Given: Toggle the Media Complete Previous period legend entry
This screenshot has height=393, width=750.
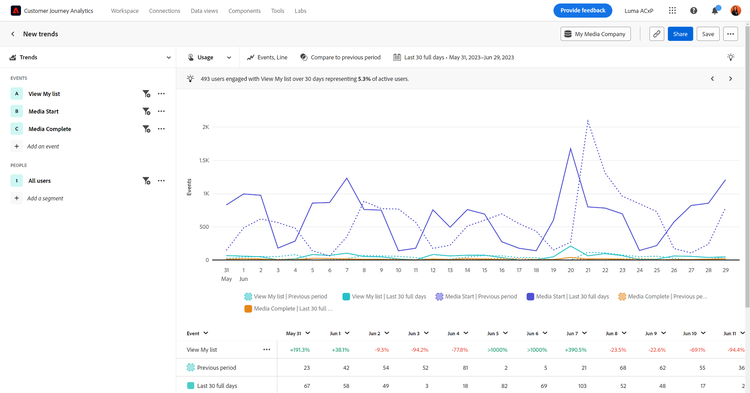Looking at the screenshot, I should [x=662, y=296].
